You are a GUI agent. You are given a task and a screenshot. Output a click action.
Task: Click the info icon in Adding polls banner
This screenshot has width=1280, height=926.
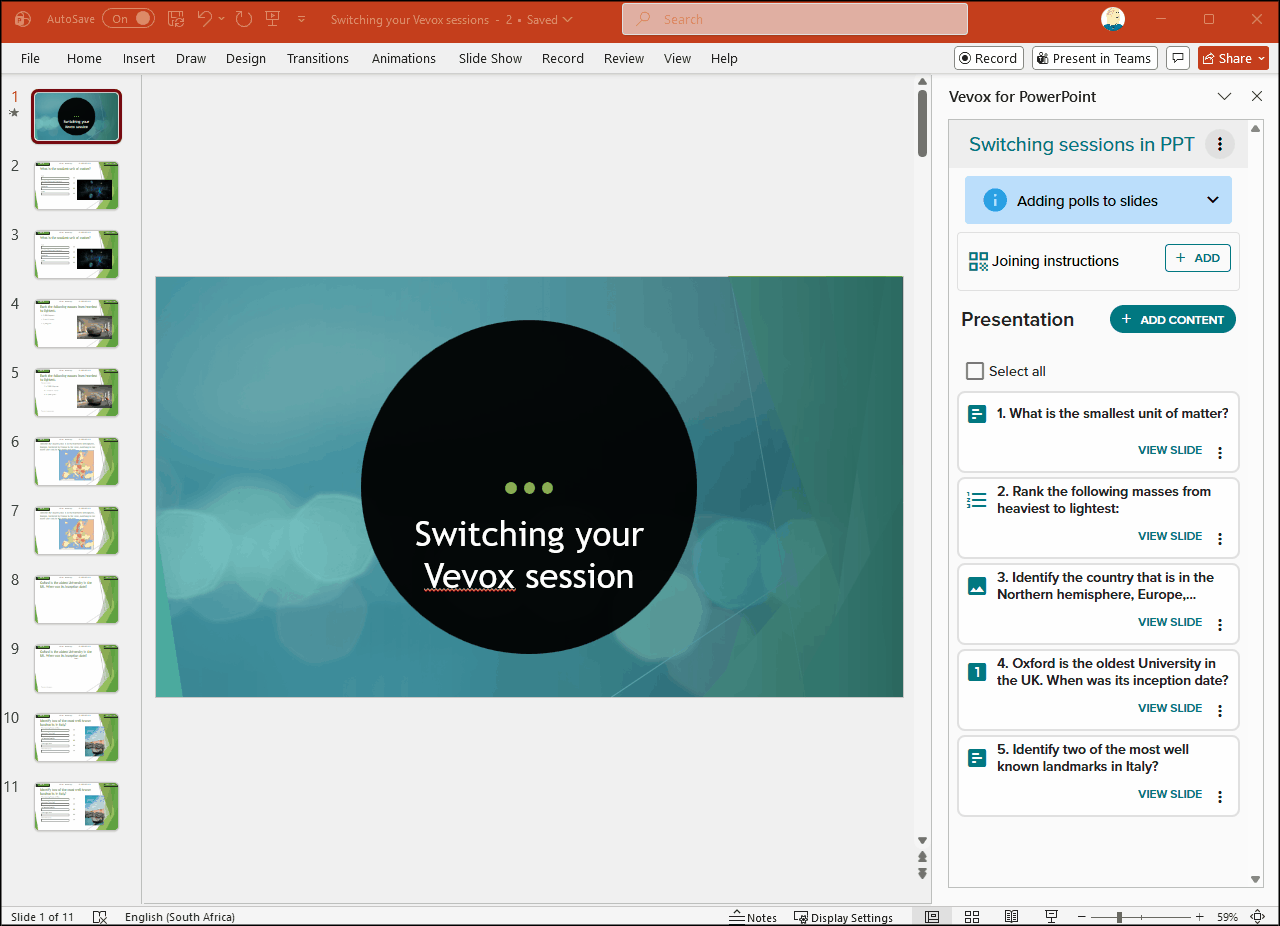[x=994, y=200]
